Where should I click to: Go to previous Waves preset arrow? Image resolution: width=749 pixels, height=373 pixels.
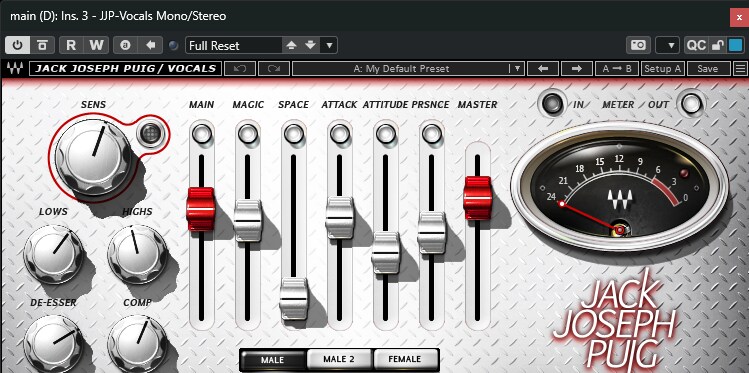tap(543, 69)
